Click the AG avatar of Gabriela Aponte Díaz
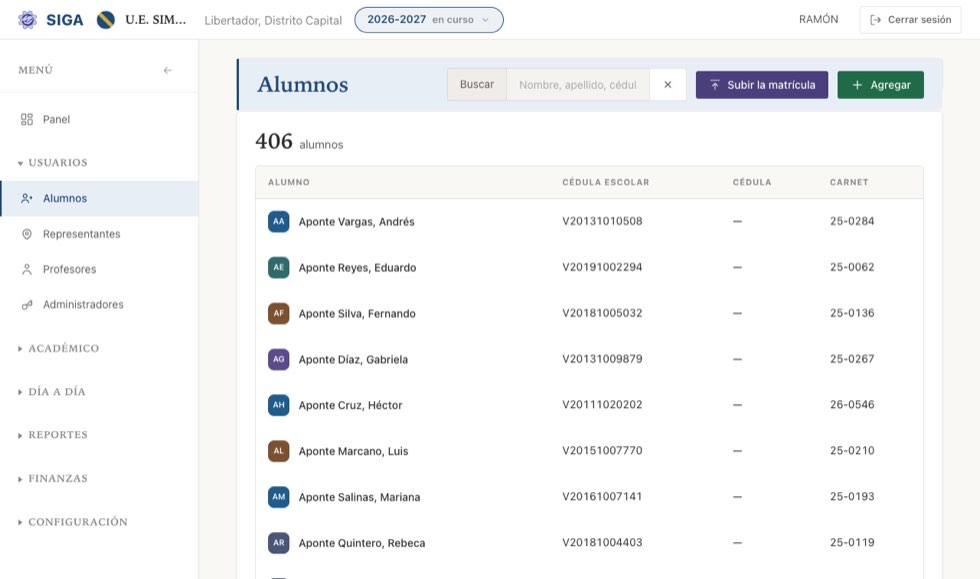980x579 pixels. [279, 360]
